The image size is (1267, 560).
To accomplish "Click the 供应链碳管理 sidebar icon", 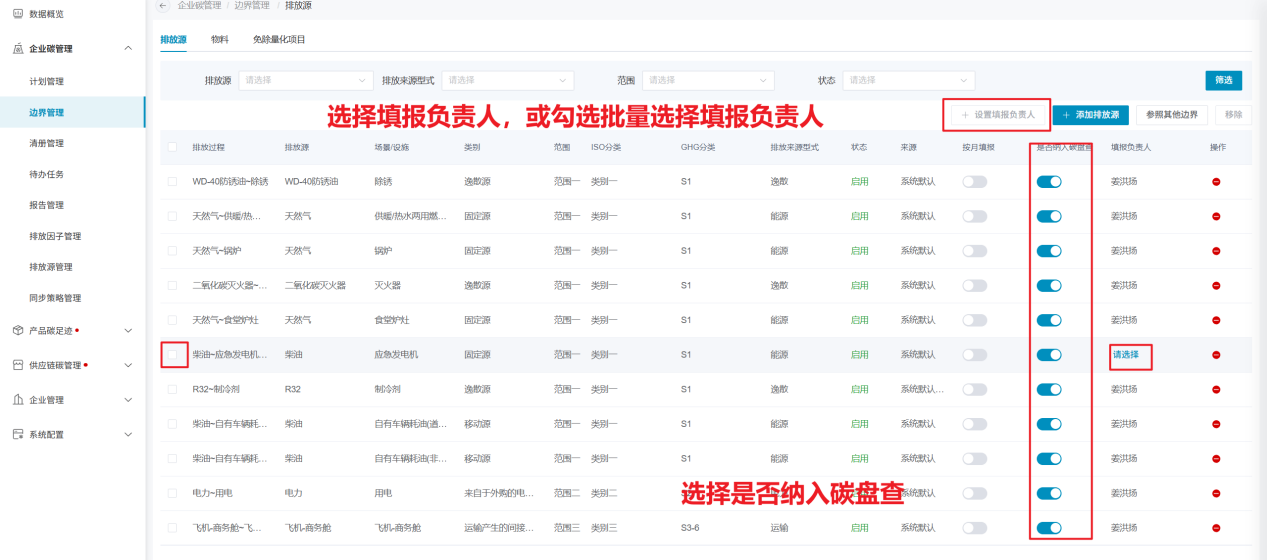I will pyautogui.click(x=18, y=365).
